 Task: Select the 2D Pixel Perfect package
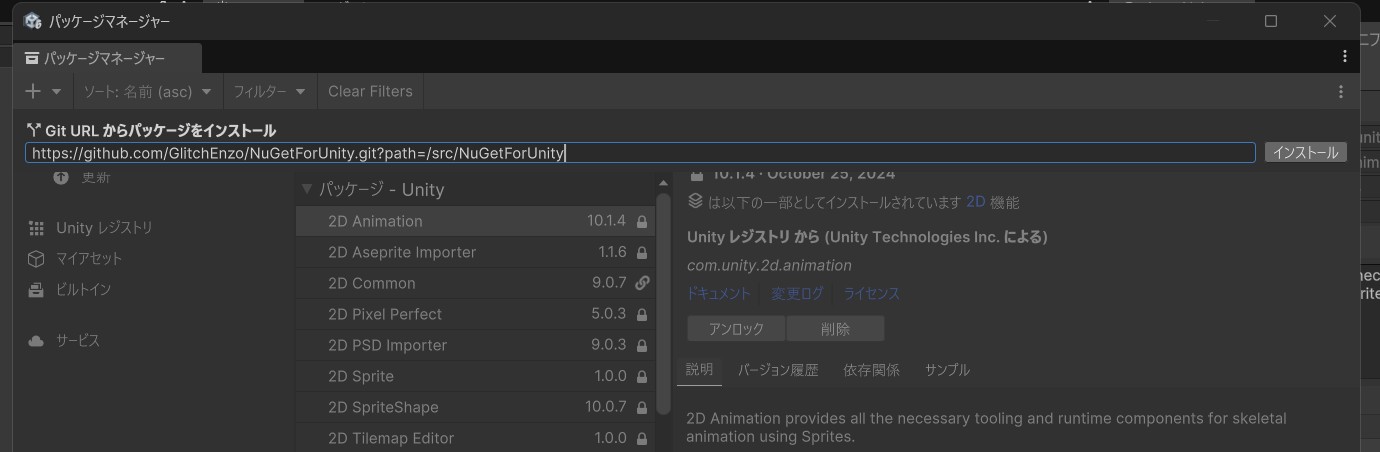pyautogui.click(x=475, y=314)
